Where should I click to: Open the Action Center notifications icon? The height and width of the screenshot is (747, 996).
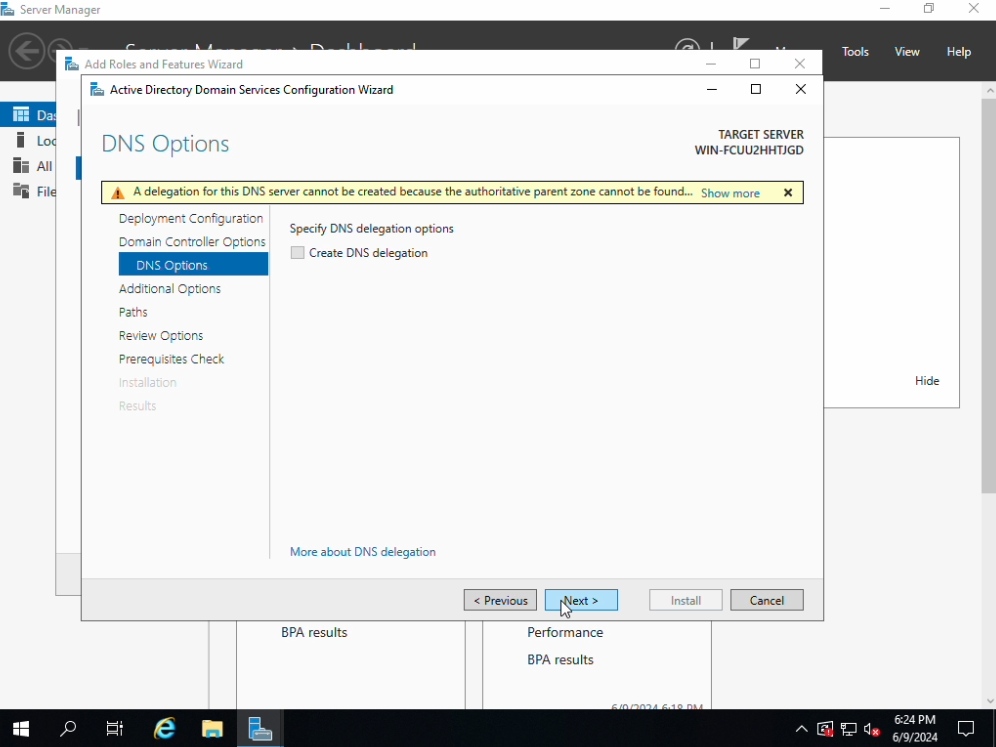tap(966, 729)
